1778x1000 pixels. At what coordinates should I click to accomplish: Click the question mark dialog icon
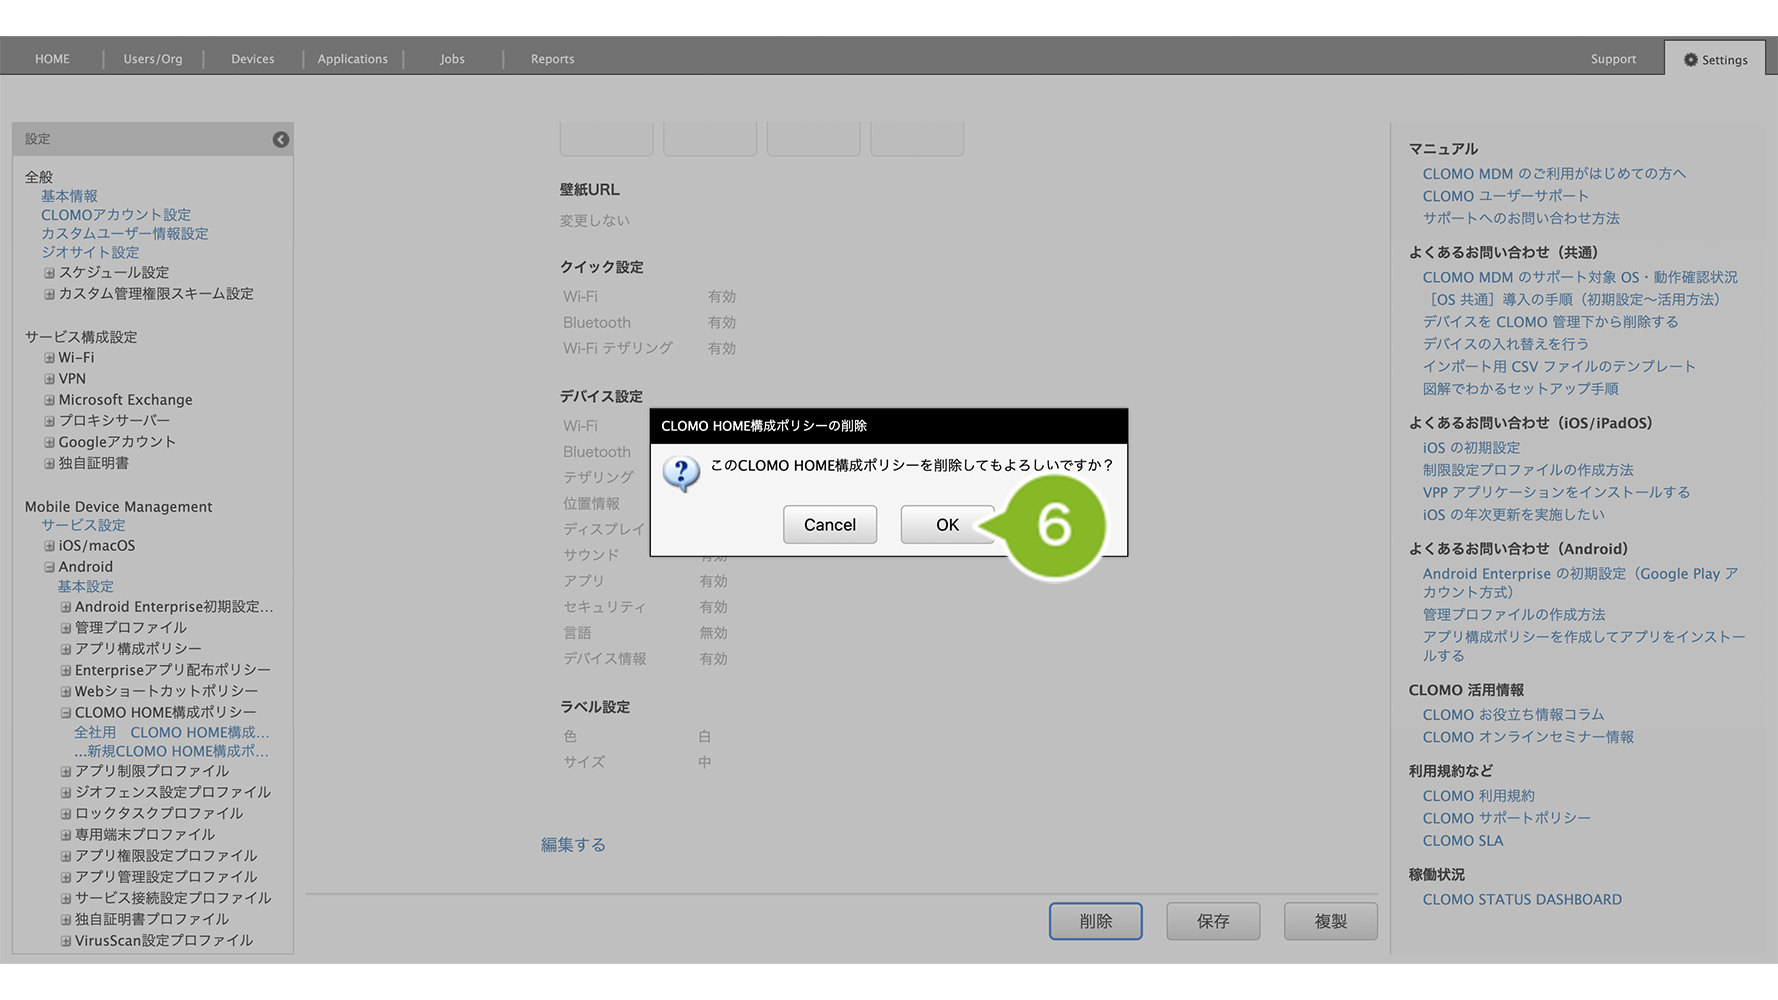(x=682, y=473)
